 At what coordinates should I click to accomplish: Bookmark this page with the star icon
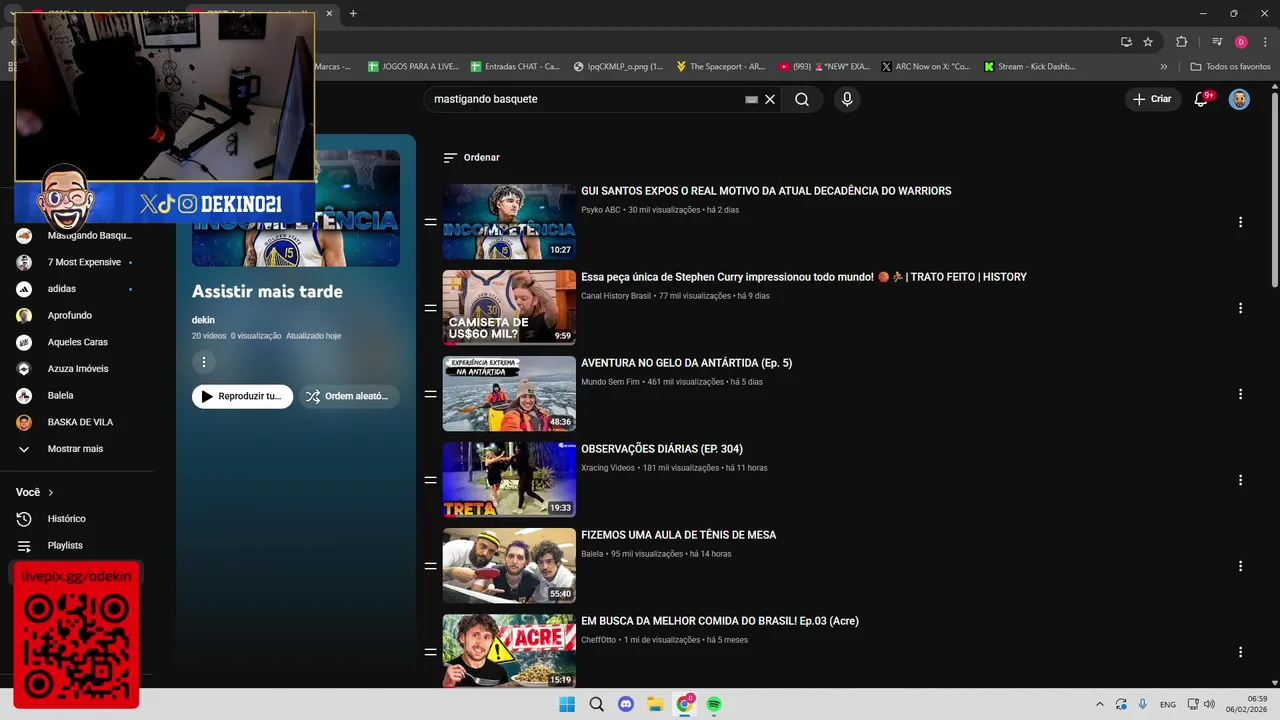1148,42
